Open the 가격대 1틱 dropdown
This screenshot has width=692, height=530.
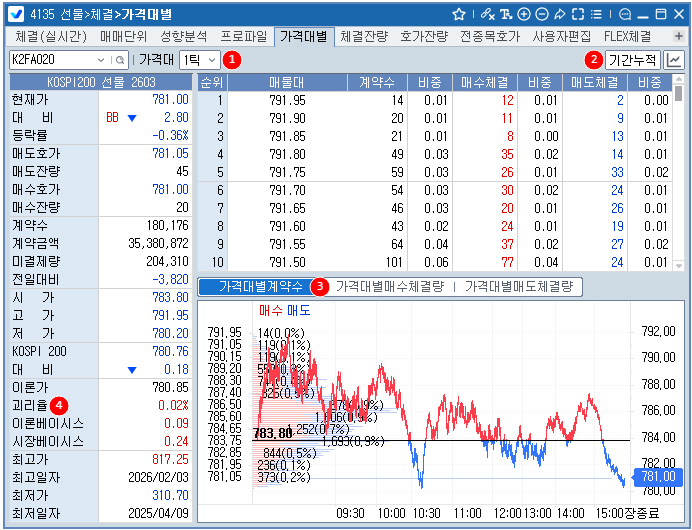[199, 60]
